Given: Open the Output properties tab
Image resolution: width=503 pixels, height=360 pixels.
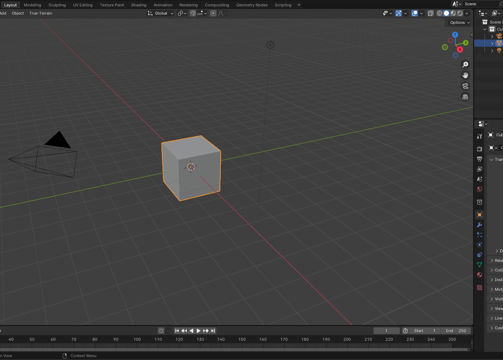Looking at the screenshot, I should tap(479, 159).
